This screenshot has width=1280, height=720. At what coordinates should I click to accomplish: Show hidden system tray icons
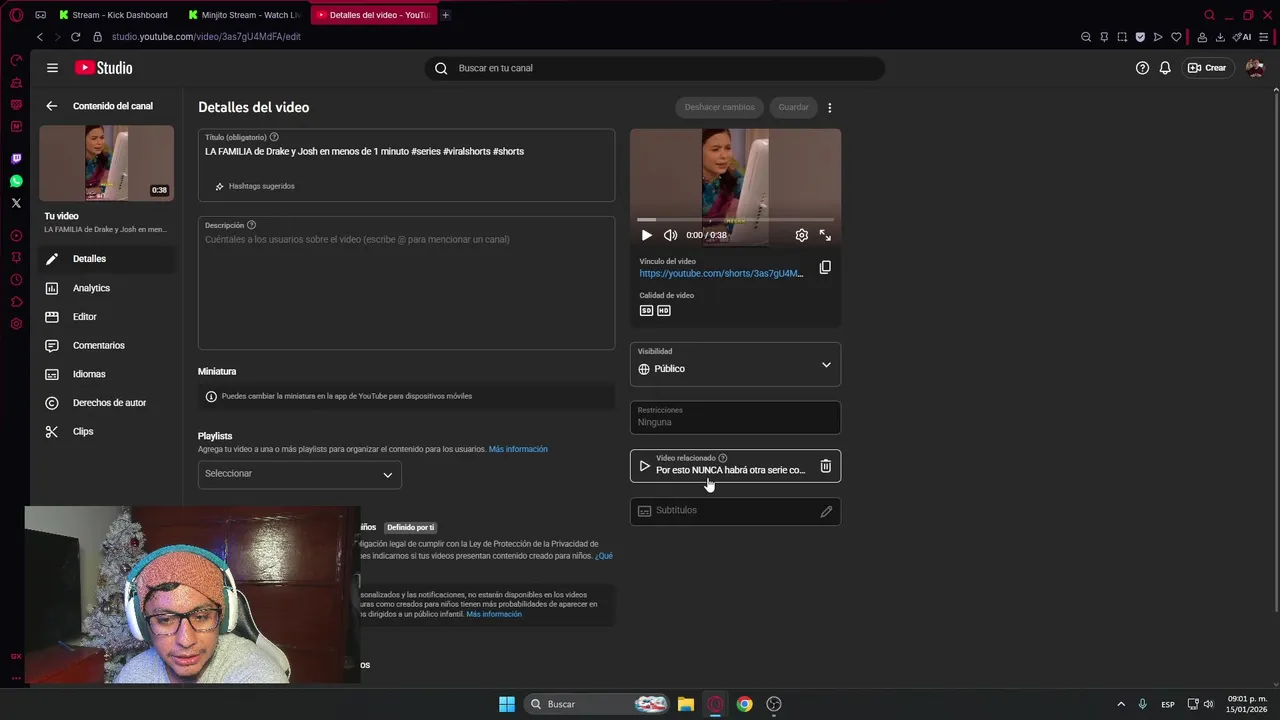tap(1121, 704)
